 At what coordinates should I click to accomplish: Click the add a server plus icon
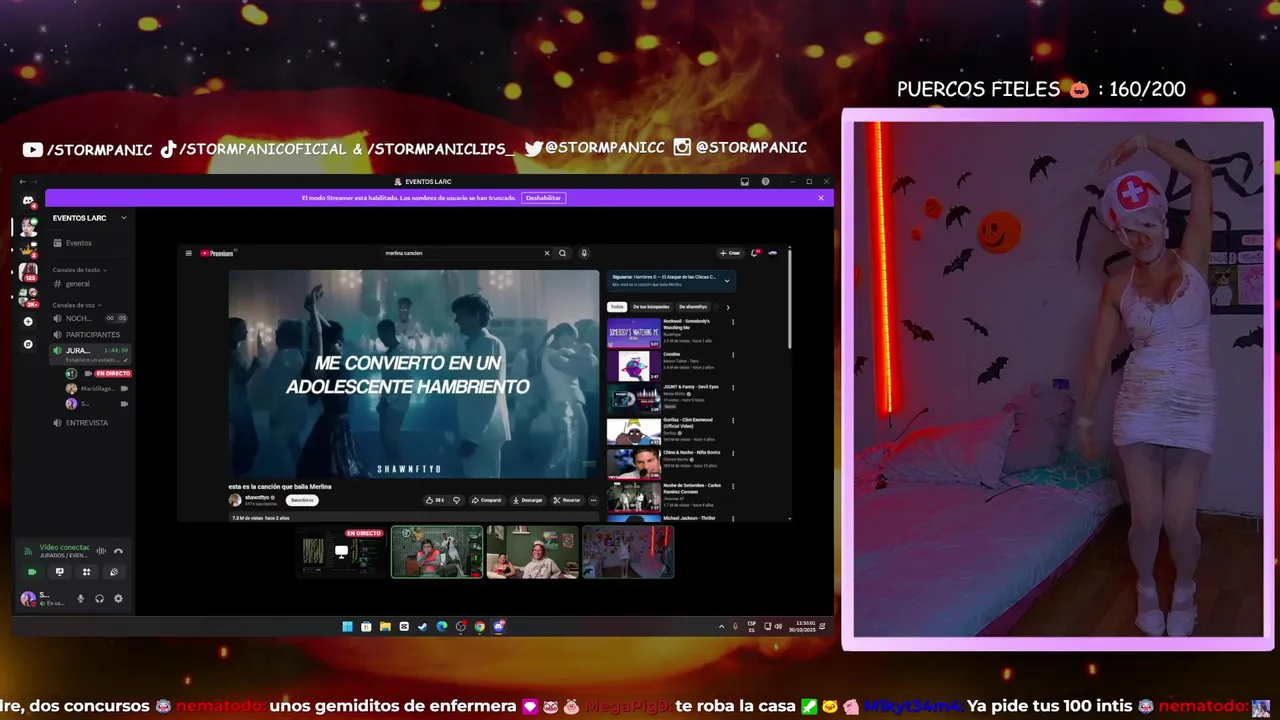click(x=28, y=321)
